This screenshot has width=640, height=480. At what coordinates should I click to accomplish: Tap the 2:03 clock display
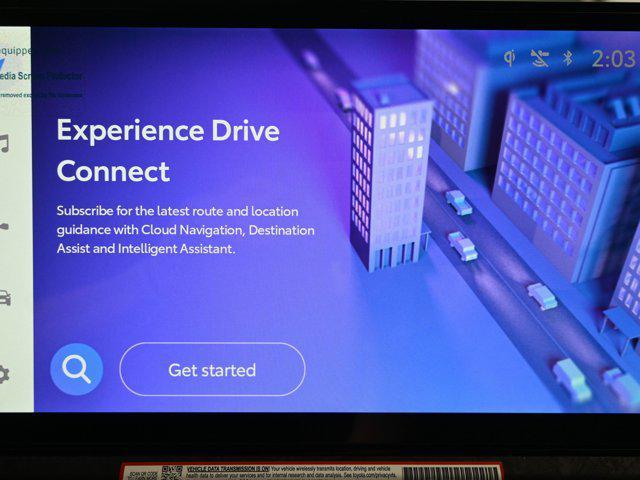point(612,59)
